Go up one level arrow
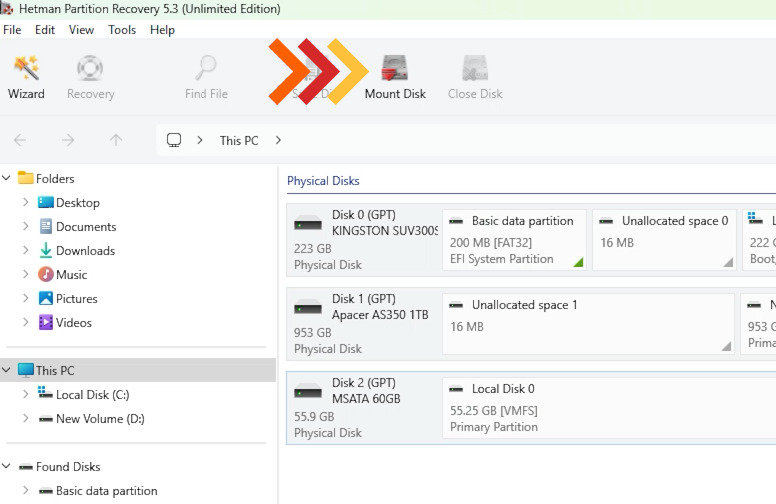Image resolution: width=776 pixels, height=504 pixels. point(116,140)
